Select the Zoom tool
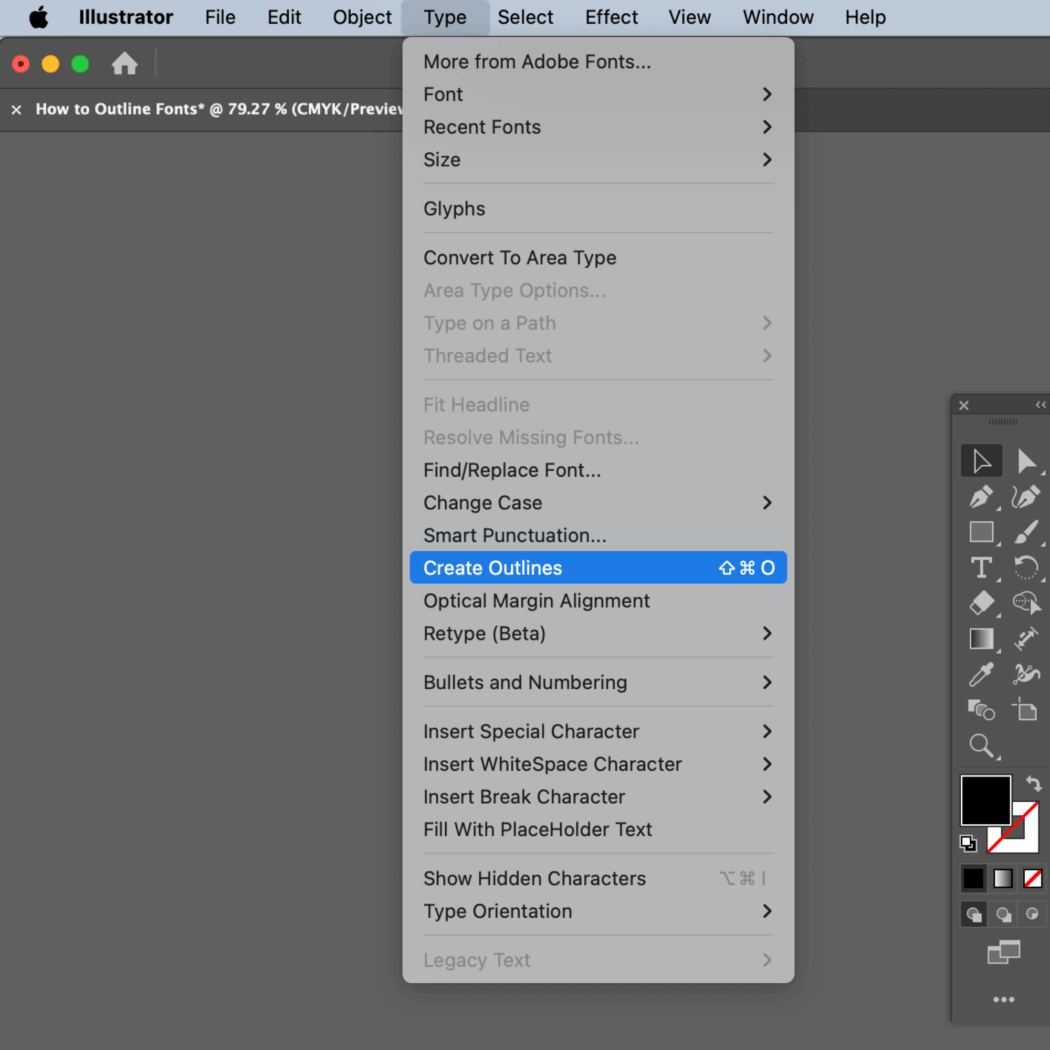Image resolution: width=1050 pixels, height=1050 pixels. 981,745
